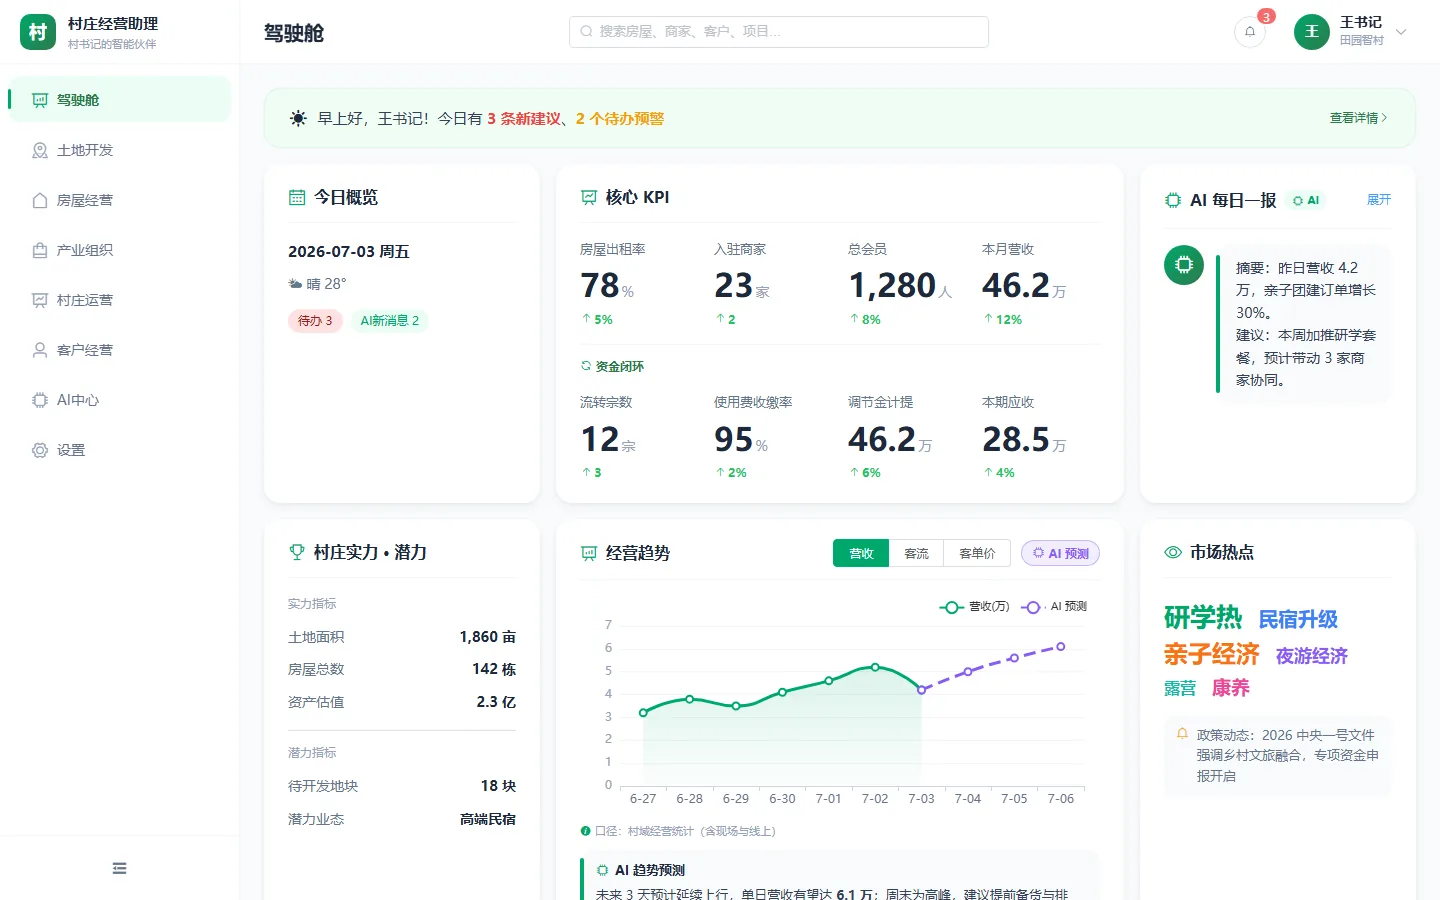Open 房屋经营 in the sidebar
This screenshot has height=900, width=1440.
(120, 200)
